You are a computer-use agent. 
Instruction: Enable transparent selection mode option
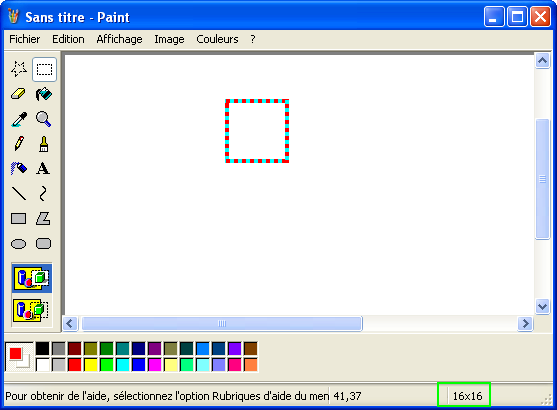click(32, 310)
